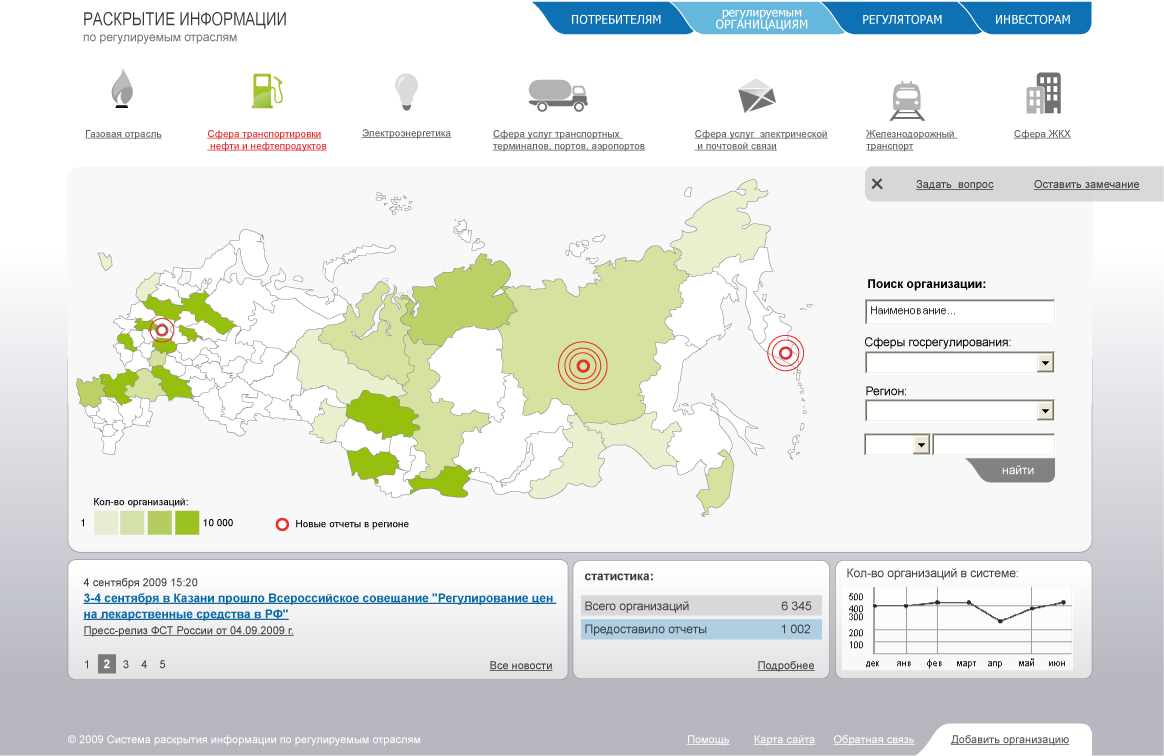Open Сфера услуг транспортных терминалов link
Viewport: 1164px width, 756px height.
point(569,140)
